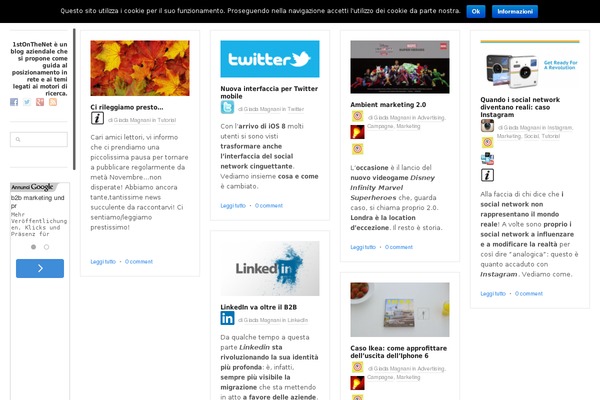Click the info icon in the Instagram post card
The image size is (600, 400).
click(x=487, y=175)
